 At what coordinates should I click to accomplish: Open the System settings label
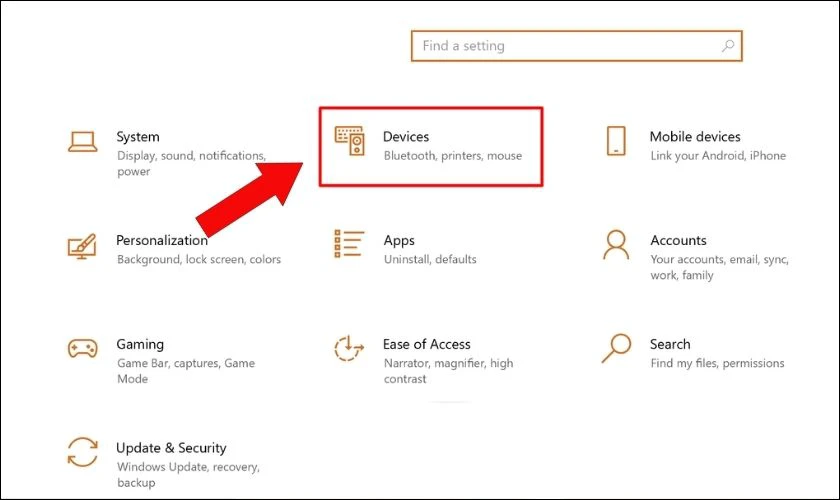(137, 137)
